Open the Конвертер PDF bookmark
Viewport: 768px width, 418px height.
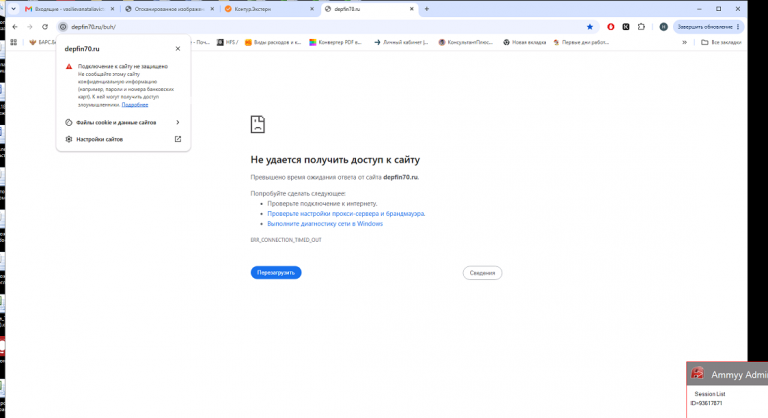[x=336, y=42]
